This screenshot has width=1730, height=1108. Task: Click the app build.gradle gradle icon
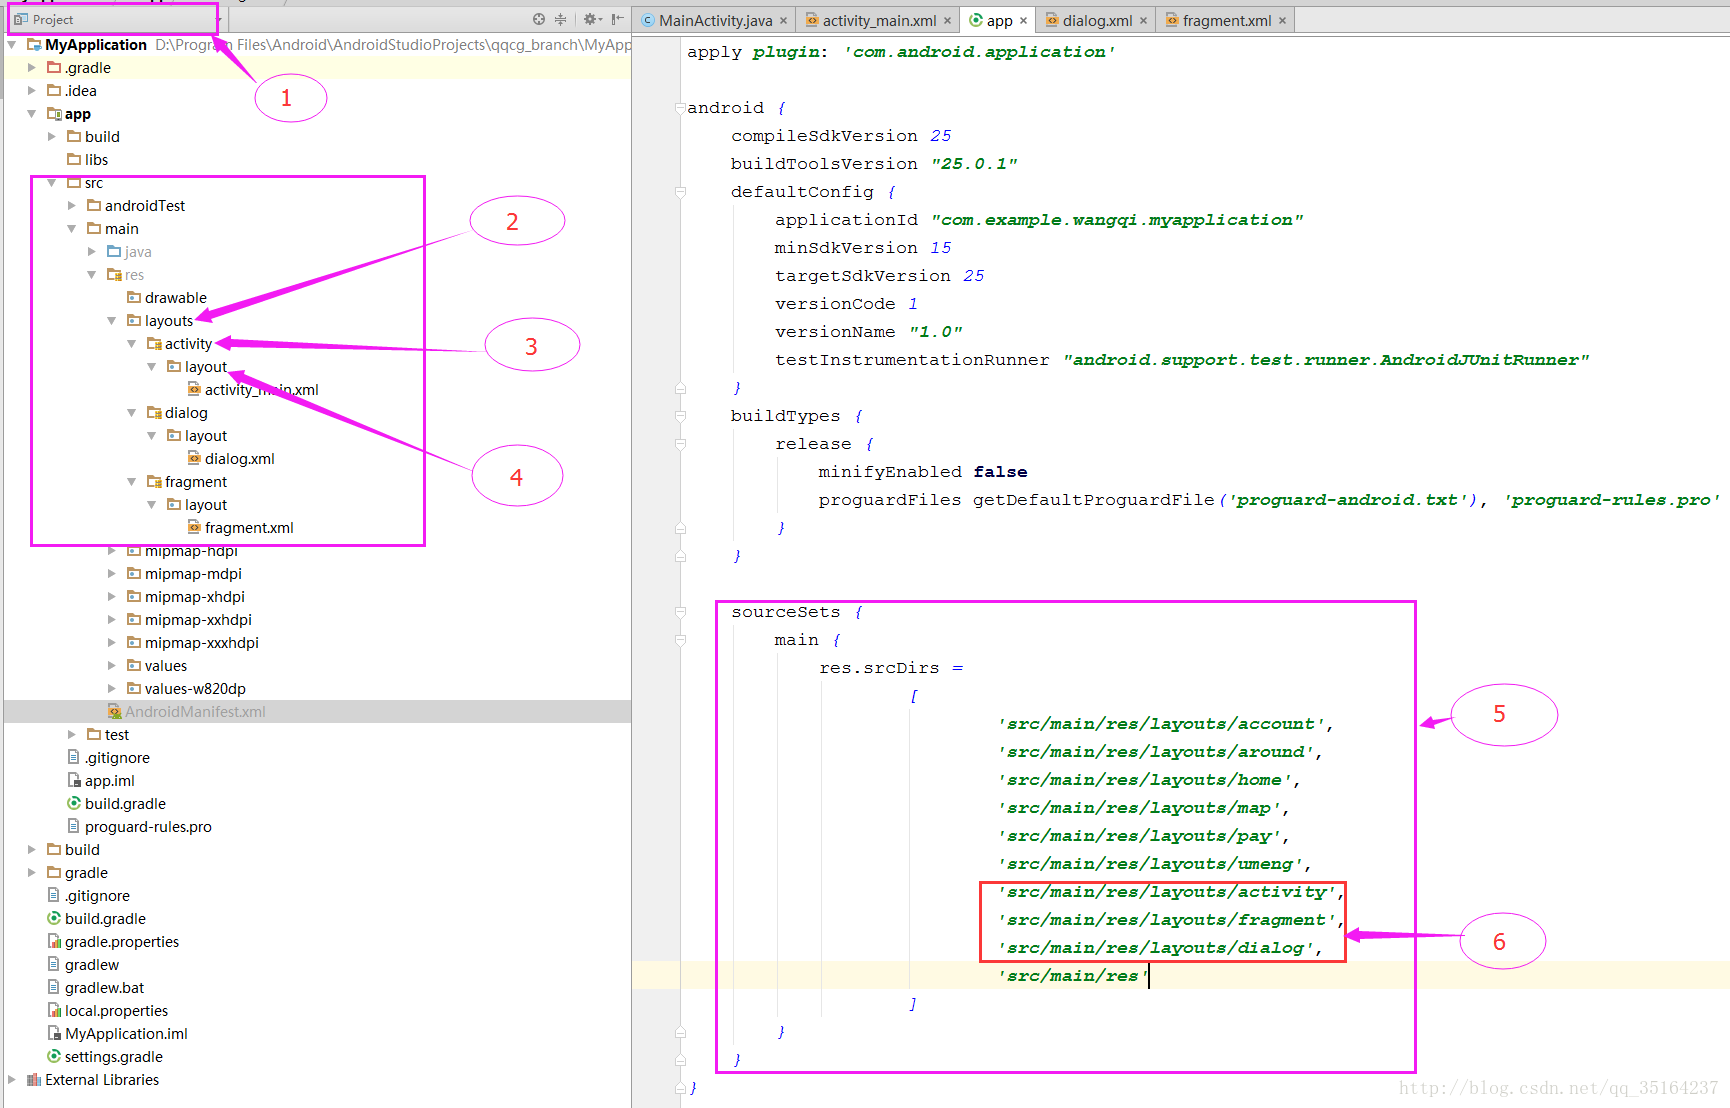[x=74, y=803]
